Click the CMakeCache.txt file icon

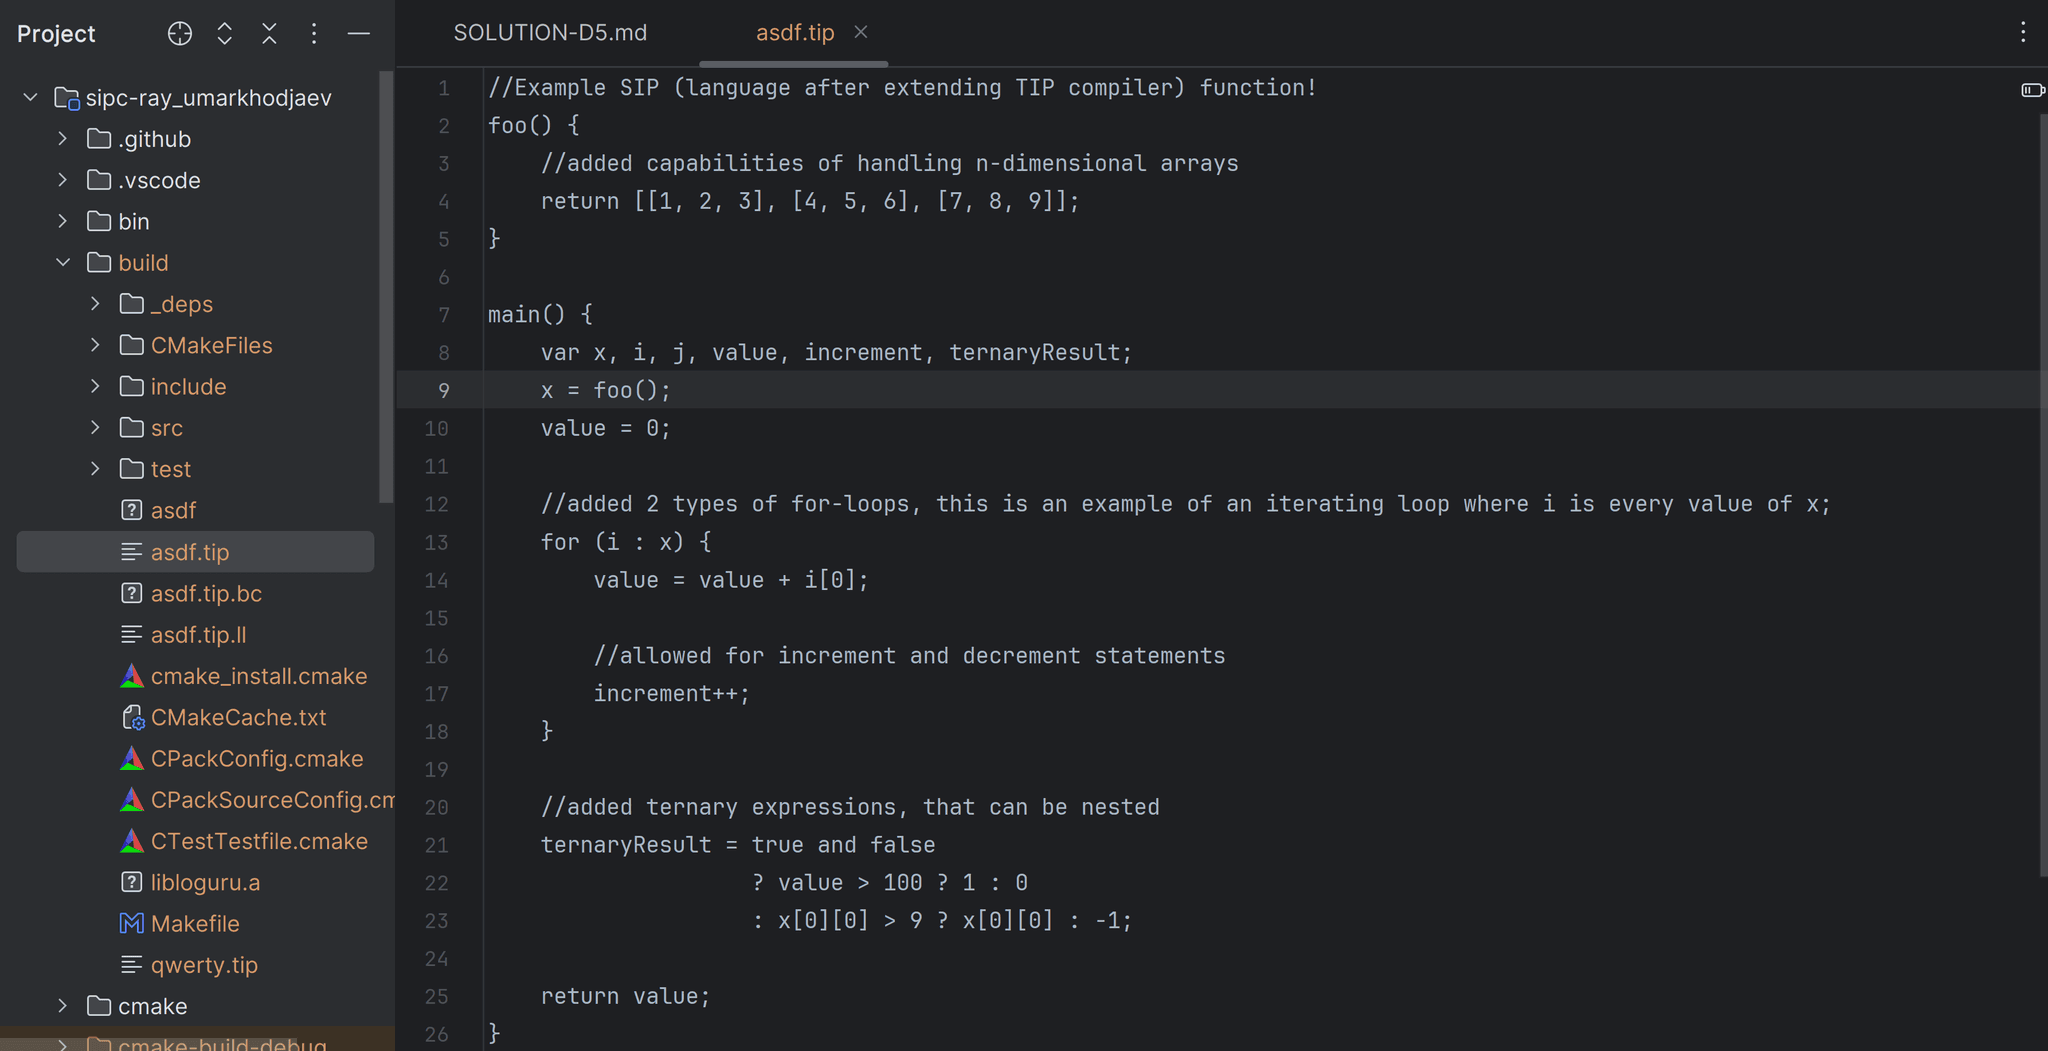132,718
